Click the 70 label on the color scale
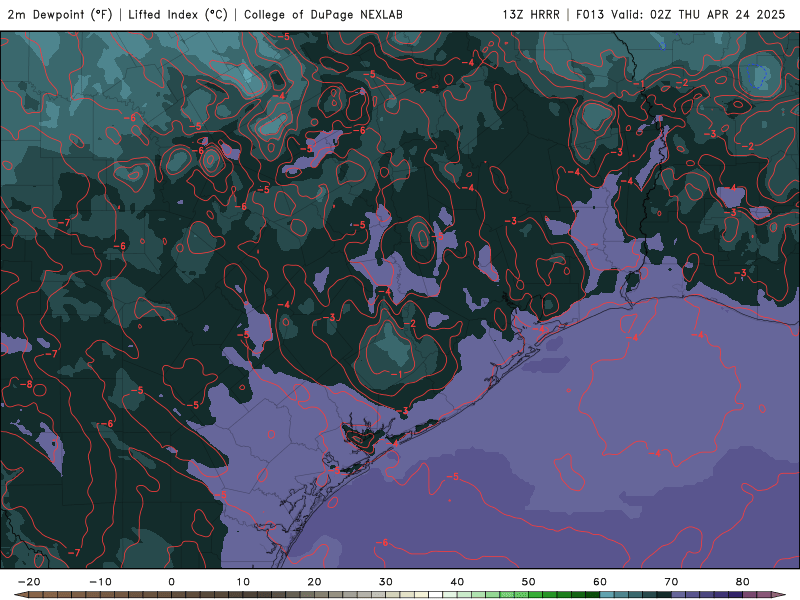The image size is (800, 600). click(671, 582)
